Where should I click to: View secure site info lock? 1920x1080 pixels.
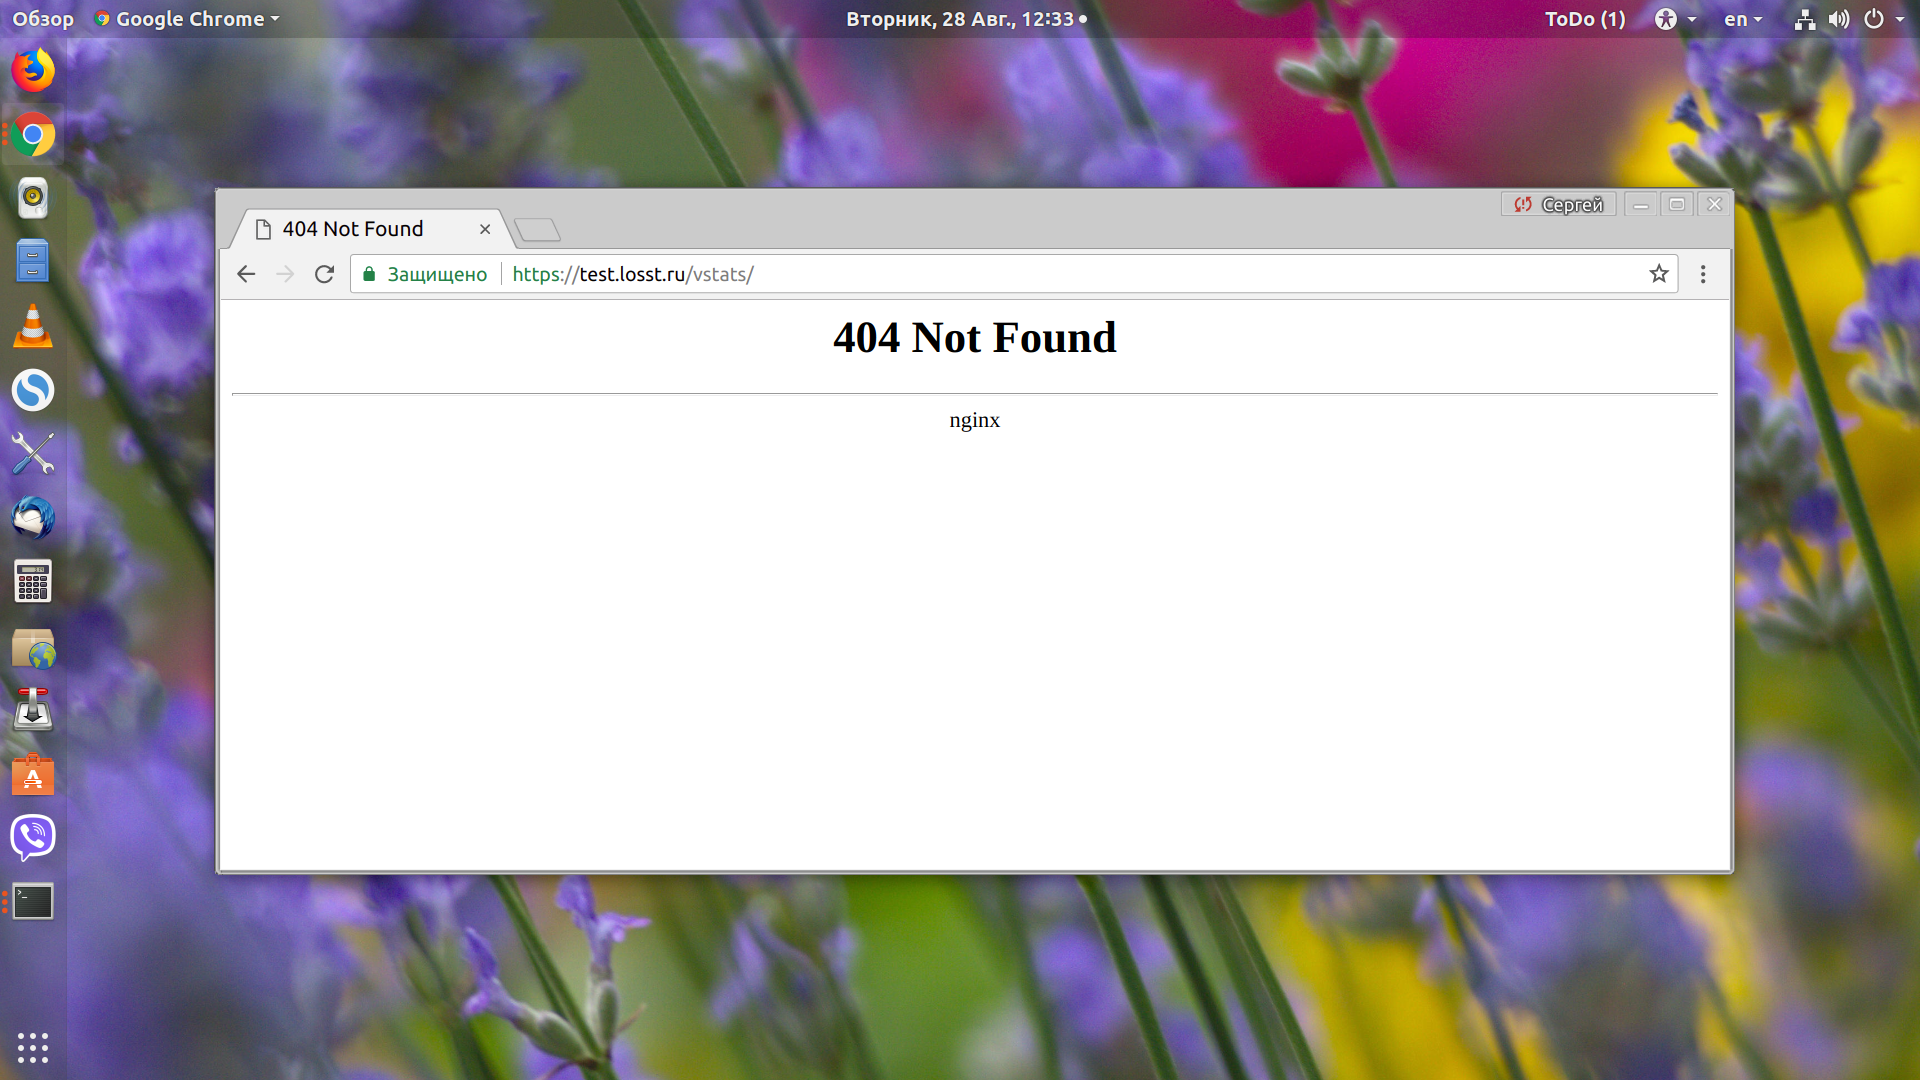[369, 274]
